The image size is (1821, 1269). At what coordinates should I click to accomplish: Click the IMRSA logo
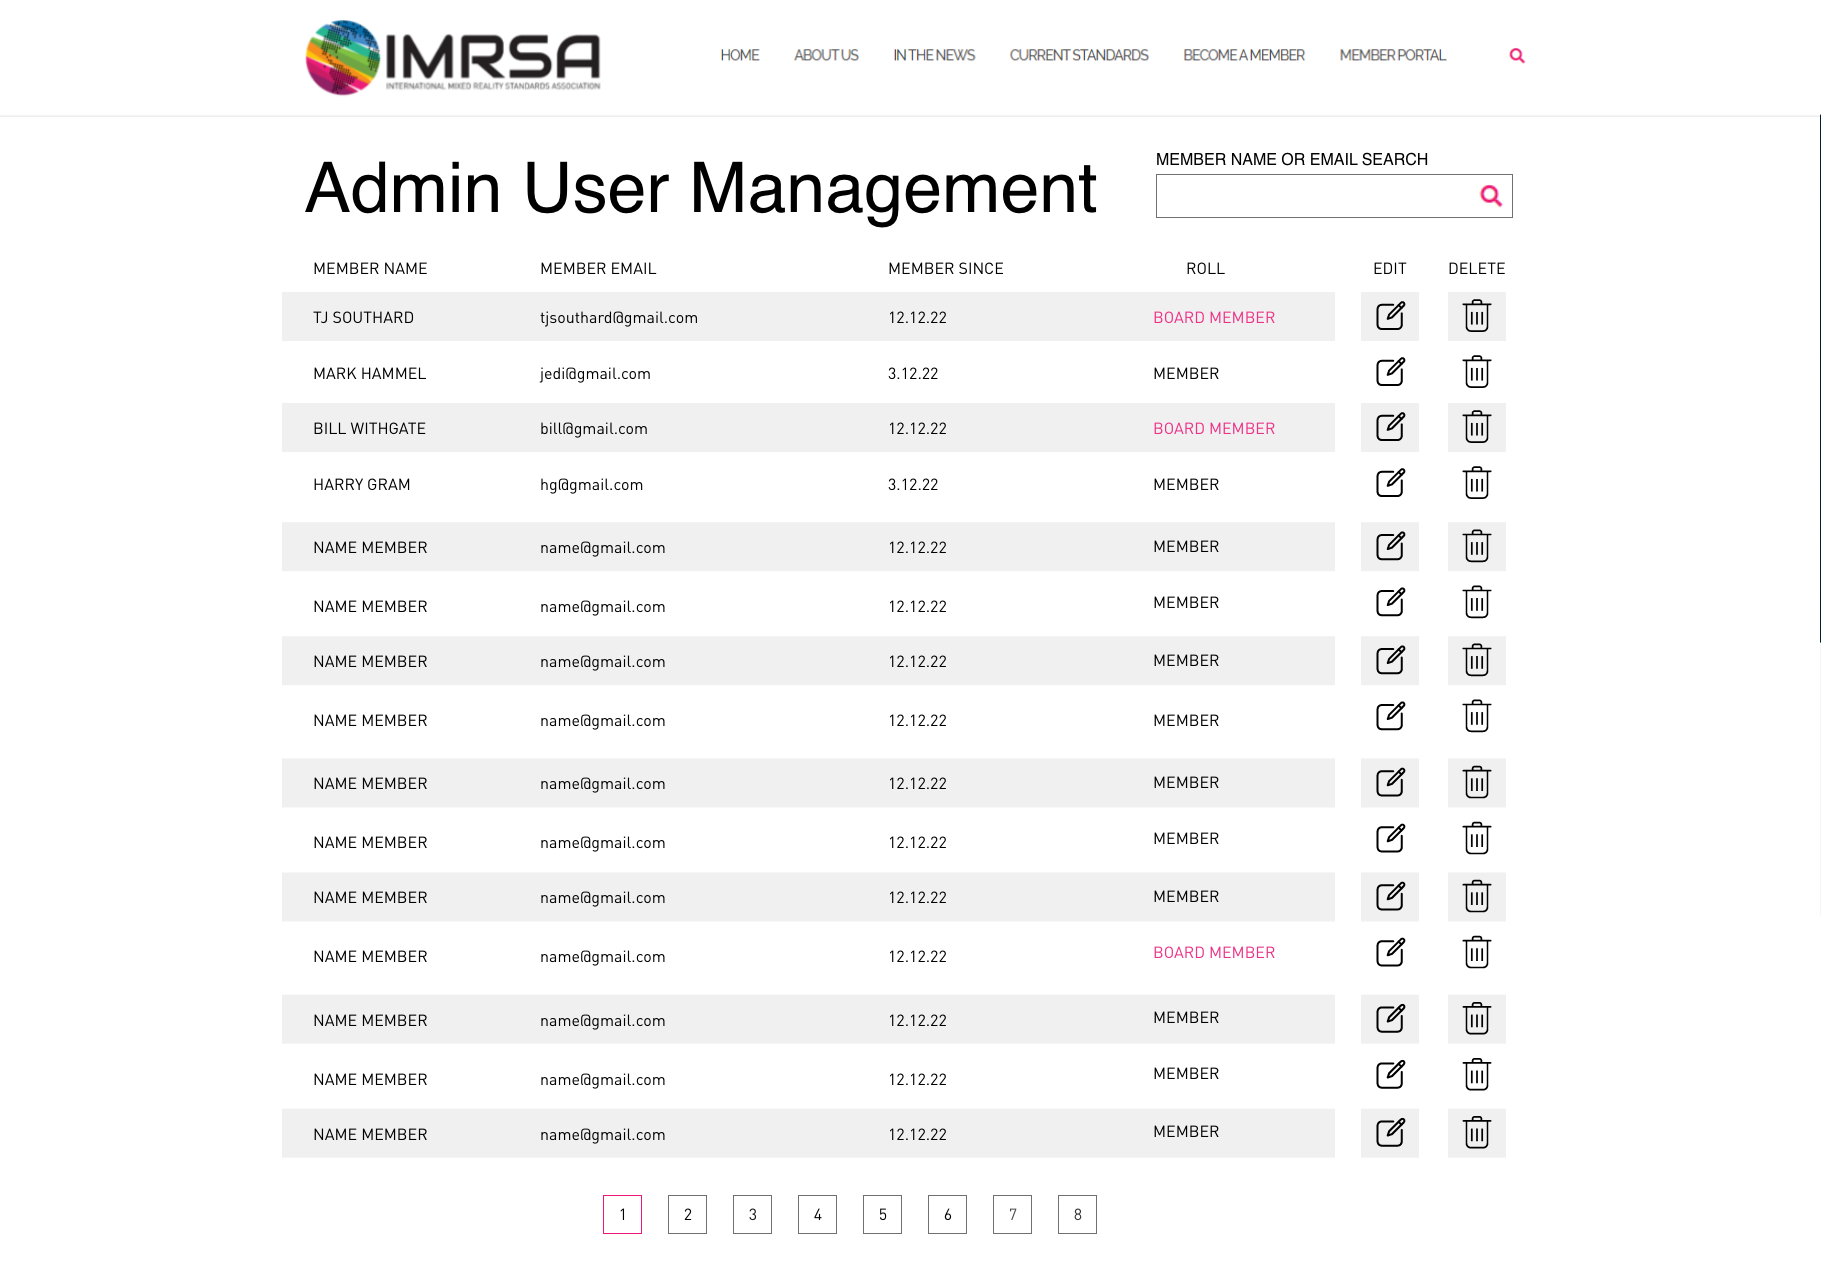click(452, 57)
